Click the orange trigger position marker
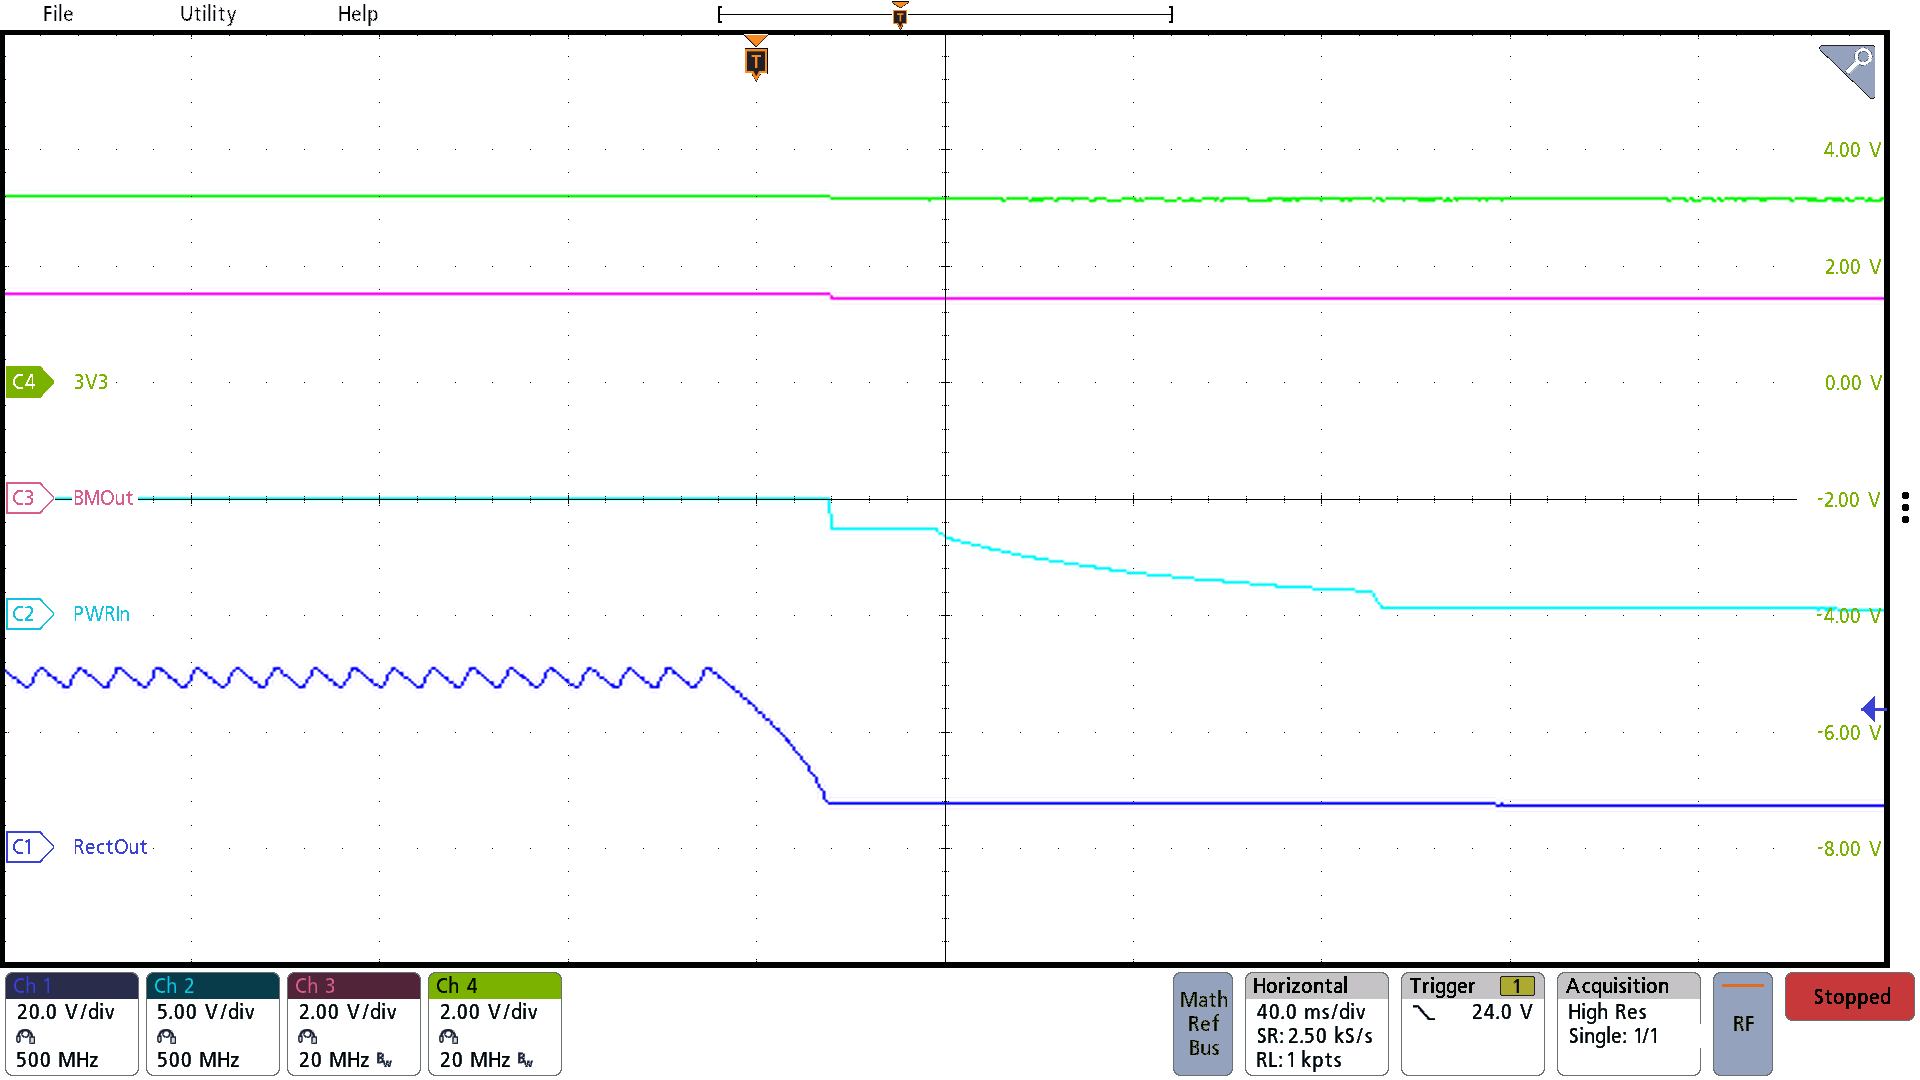 tap(756, 62)
